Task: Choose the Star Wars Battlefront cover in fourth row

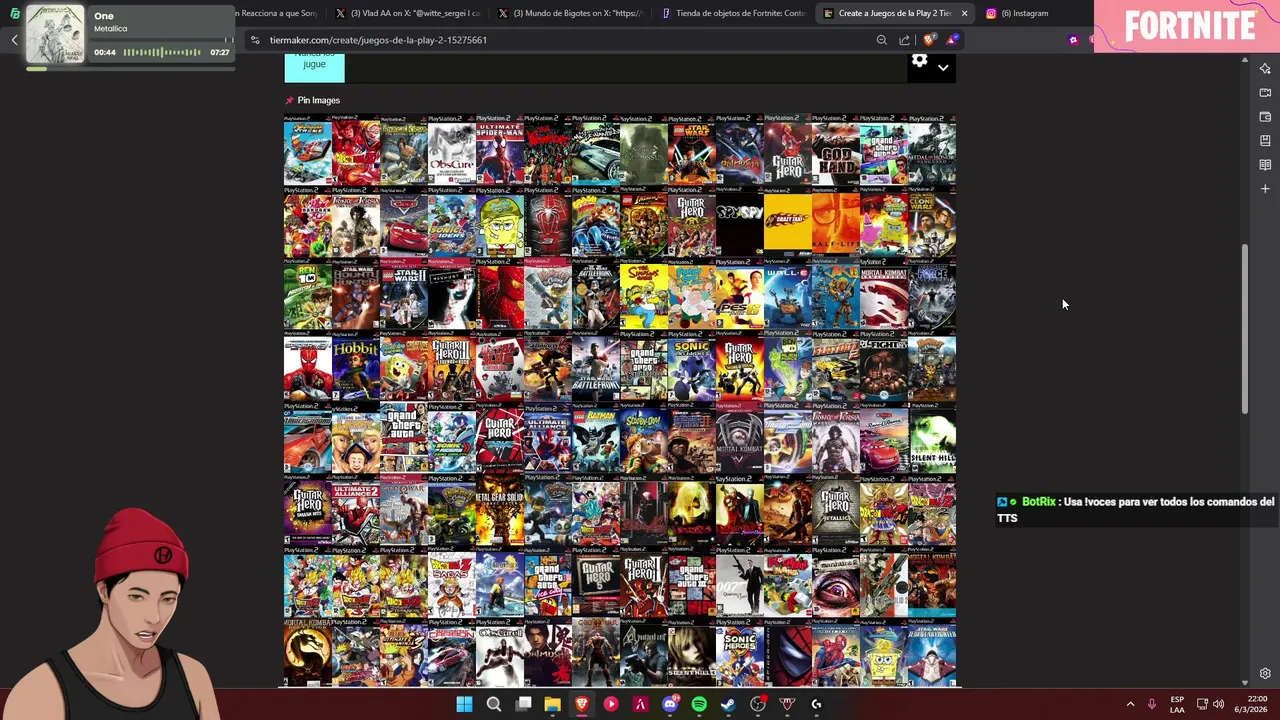Action: (x=596, y=366)
